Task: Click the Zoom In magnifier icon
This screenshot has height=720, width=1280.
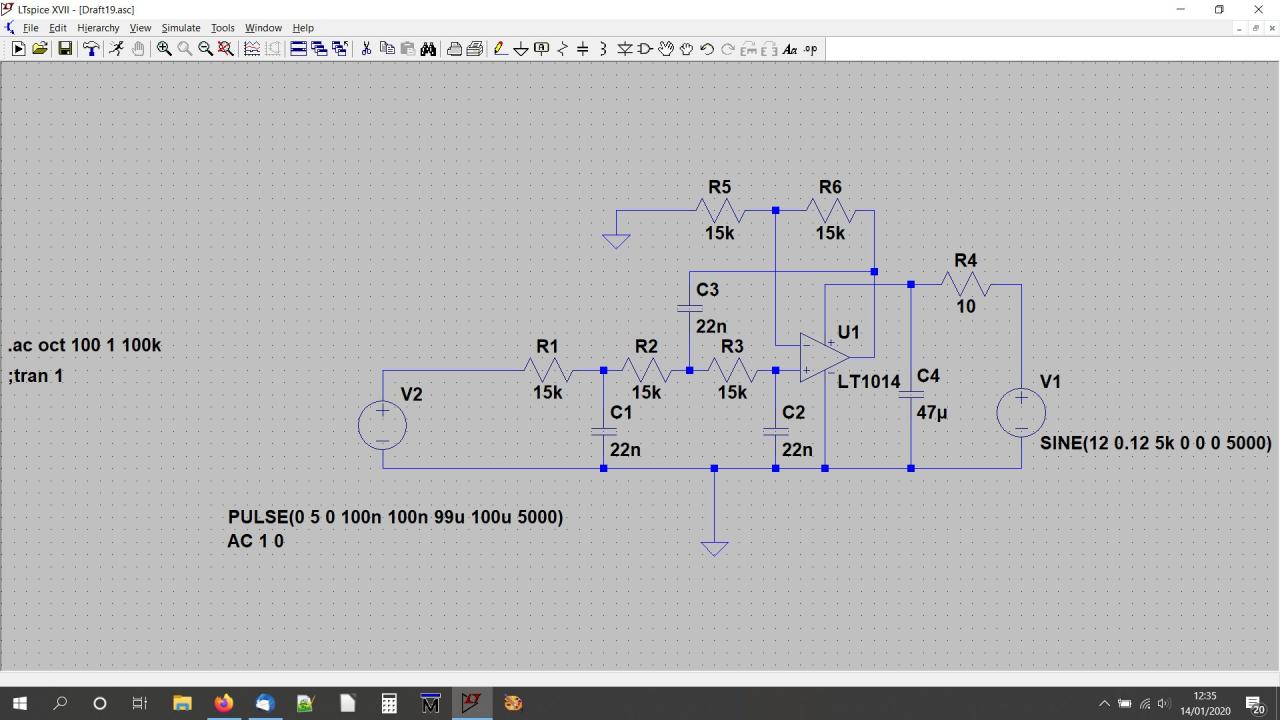Action: pos(164,49)
